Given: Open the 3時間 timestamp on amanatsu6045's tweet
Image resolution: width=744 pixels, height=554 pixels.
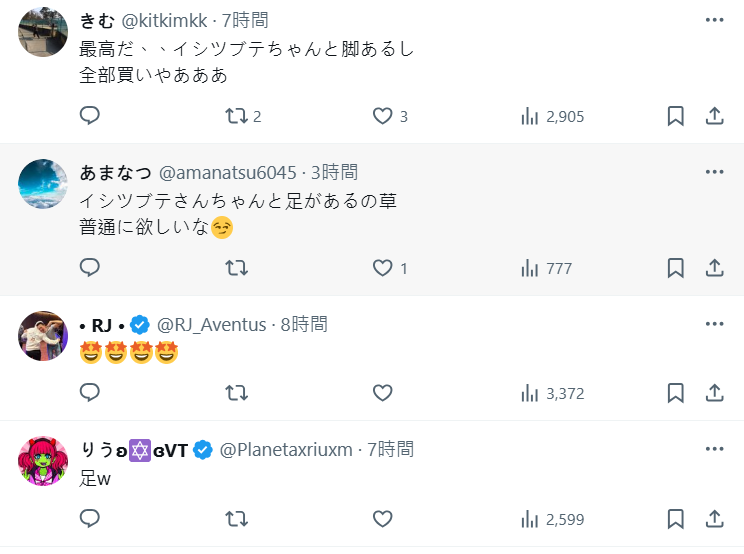Looking at the screenshot, I should tap(334, 172).
